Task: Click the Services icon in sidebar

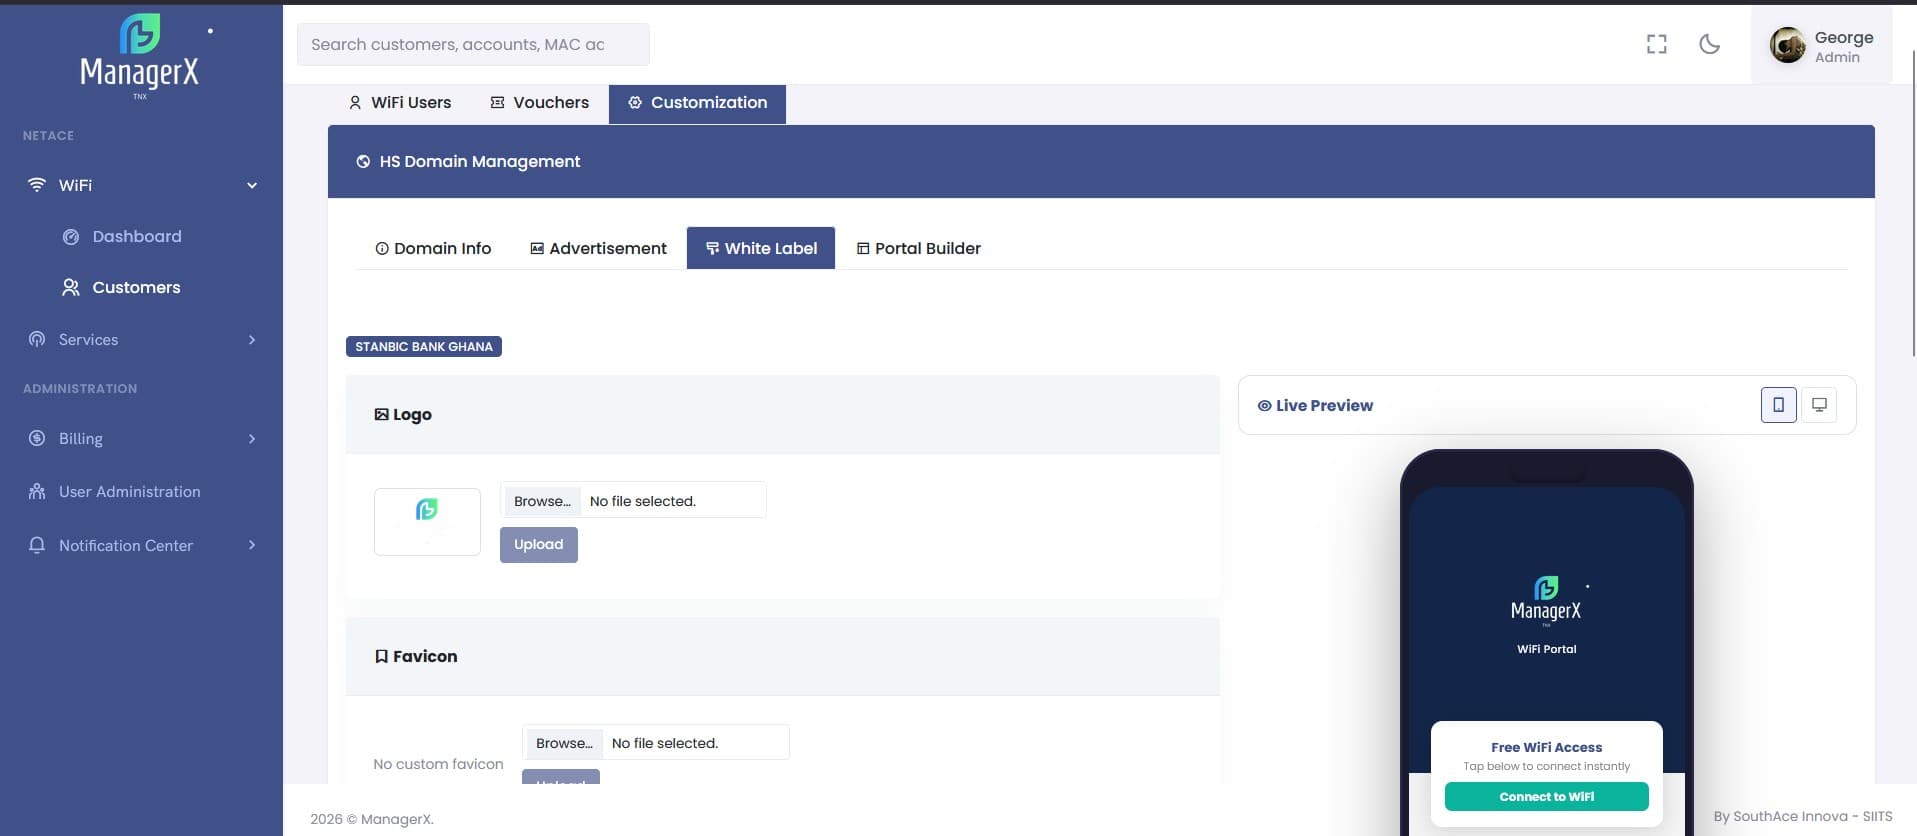Action: point(37,339)
